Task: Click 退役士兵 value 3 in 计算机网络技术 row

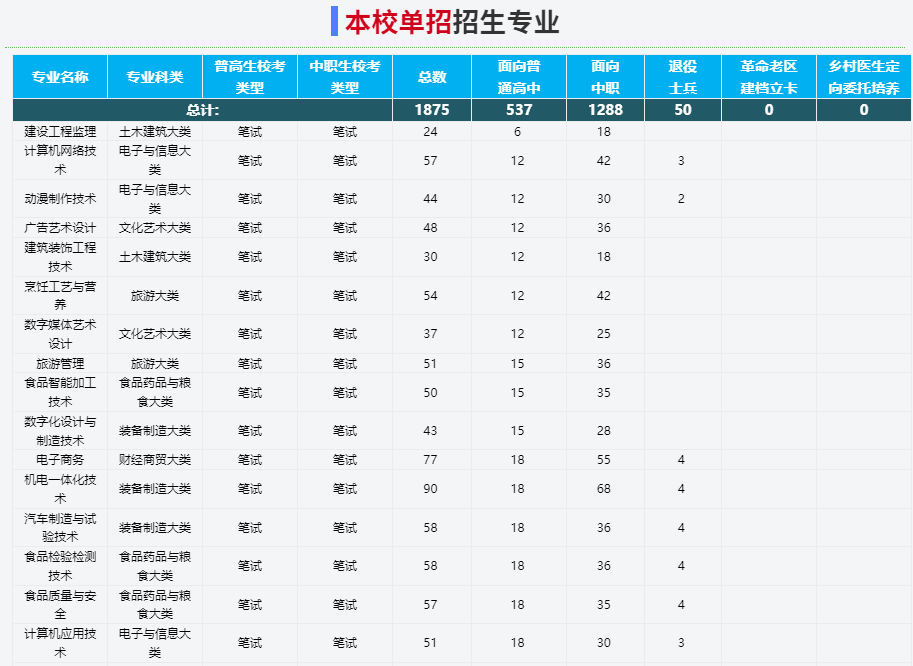Action: (x=681, y=160)
